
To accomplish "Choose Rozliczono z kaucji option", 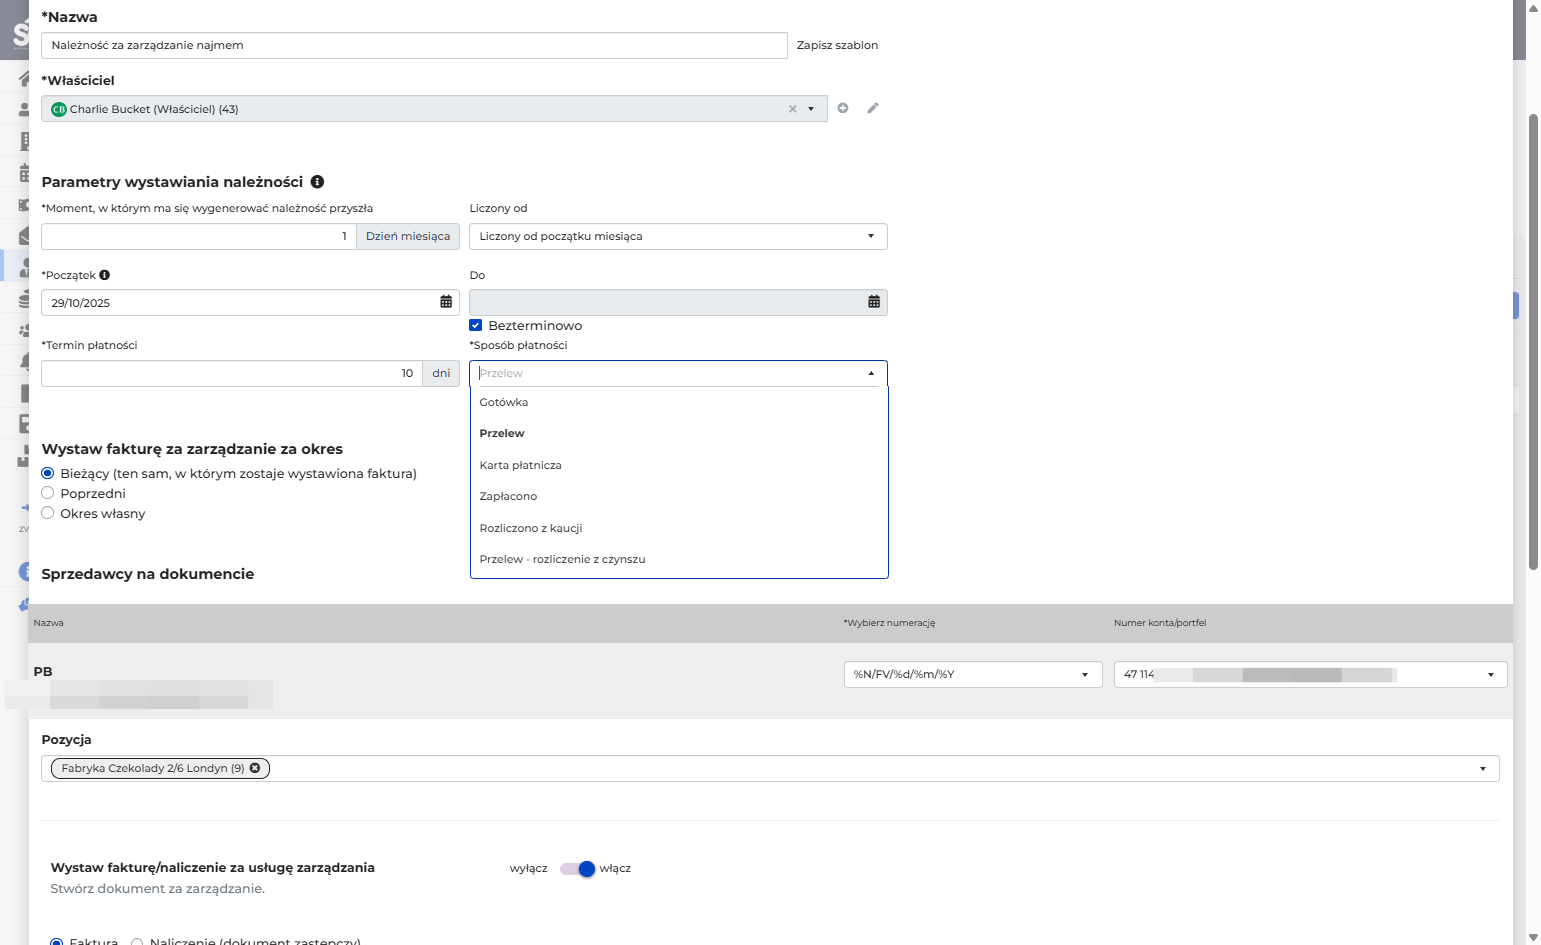I will coord(679,528).
